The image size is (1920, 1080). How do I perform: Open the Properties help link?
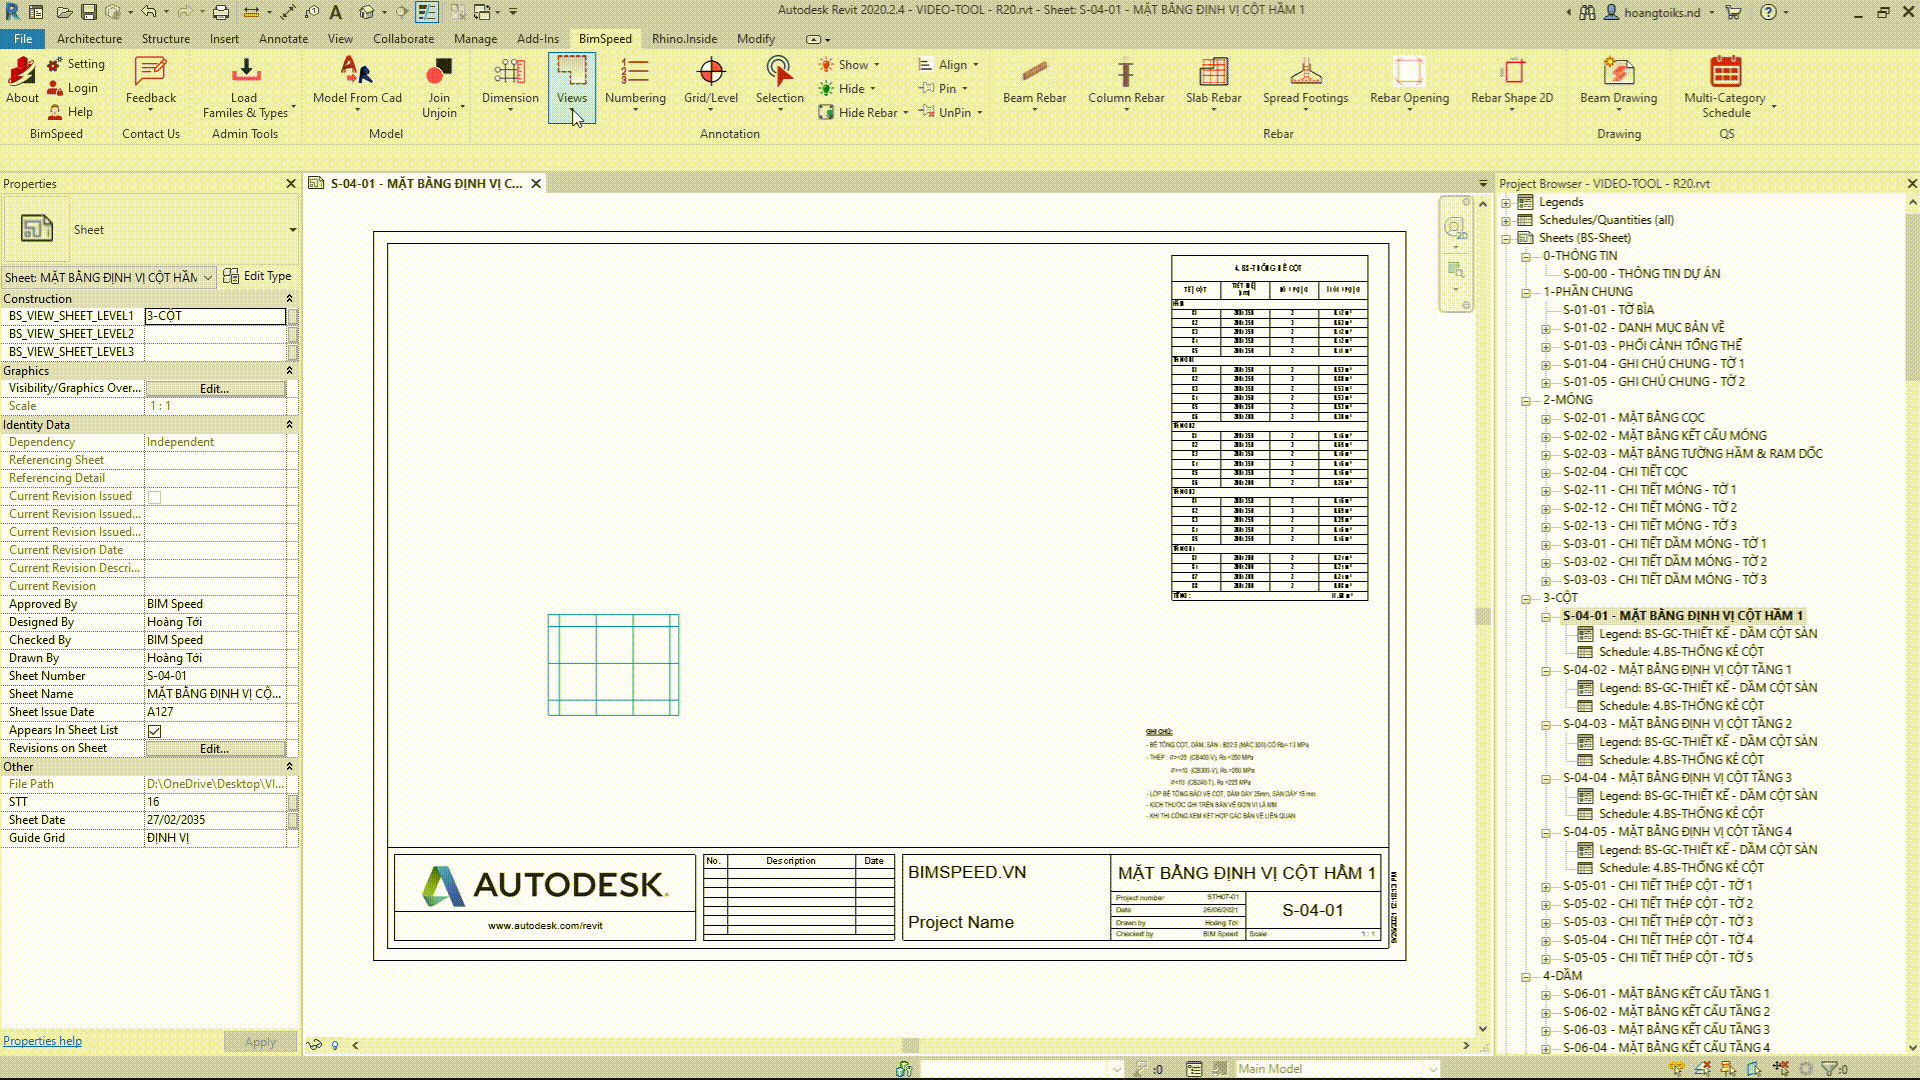pos(42,1040)
